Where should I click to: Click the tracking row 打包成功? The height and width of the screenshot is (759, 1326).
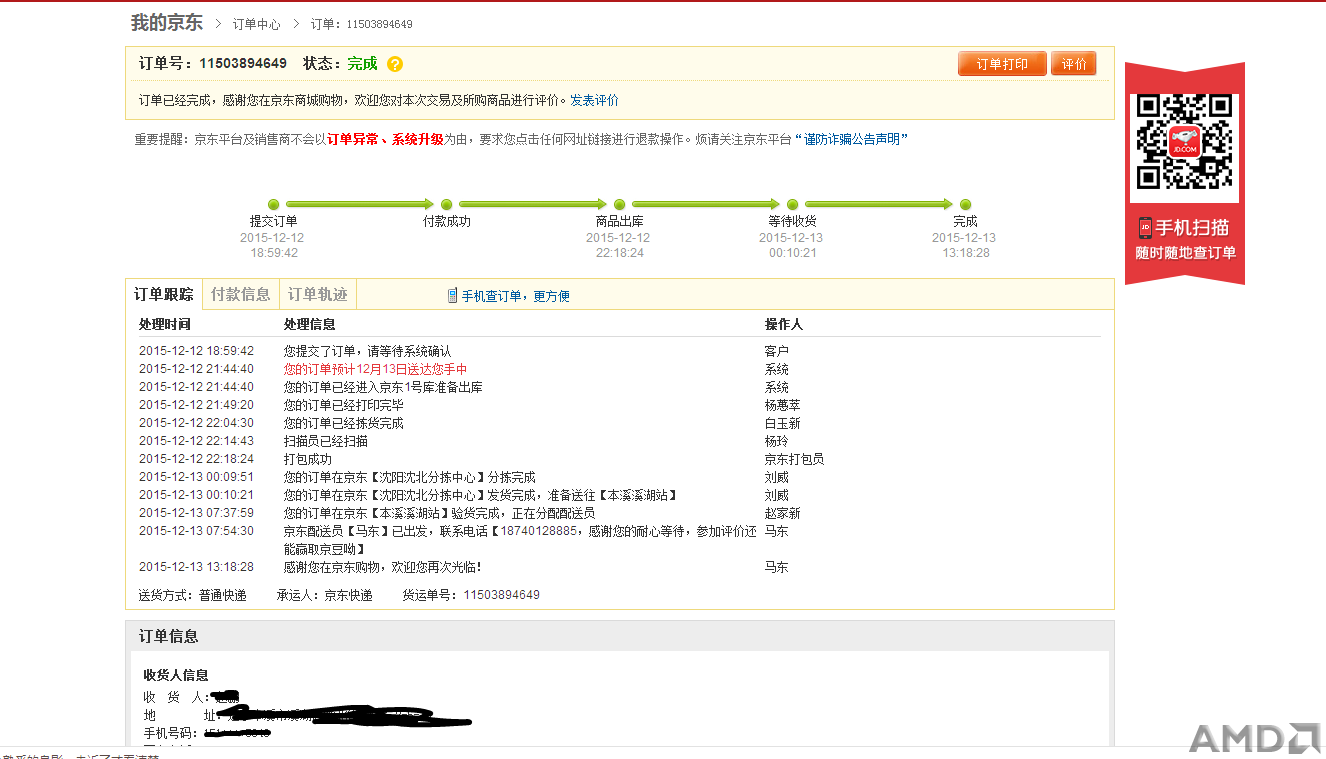[x=307, y=459]
